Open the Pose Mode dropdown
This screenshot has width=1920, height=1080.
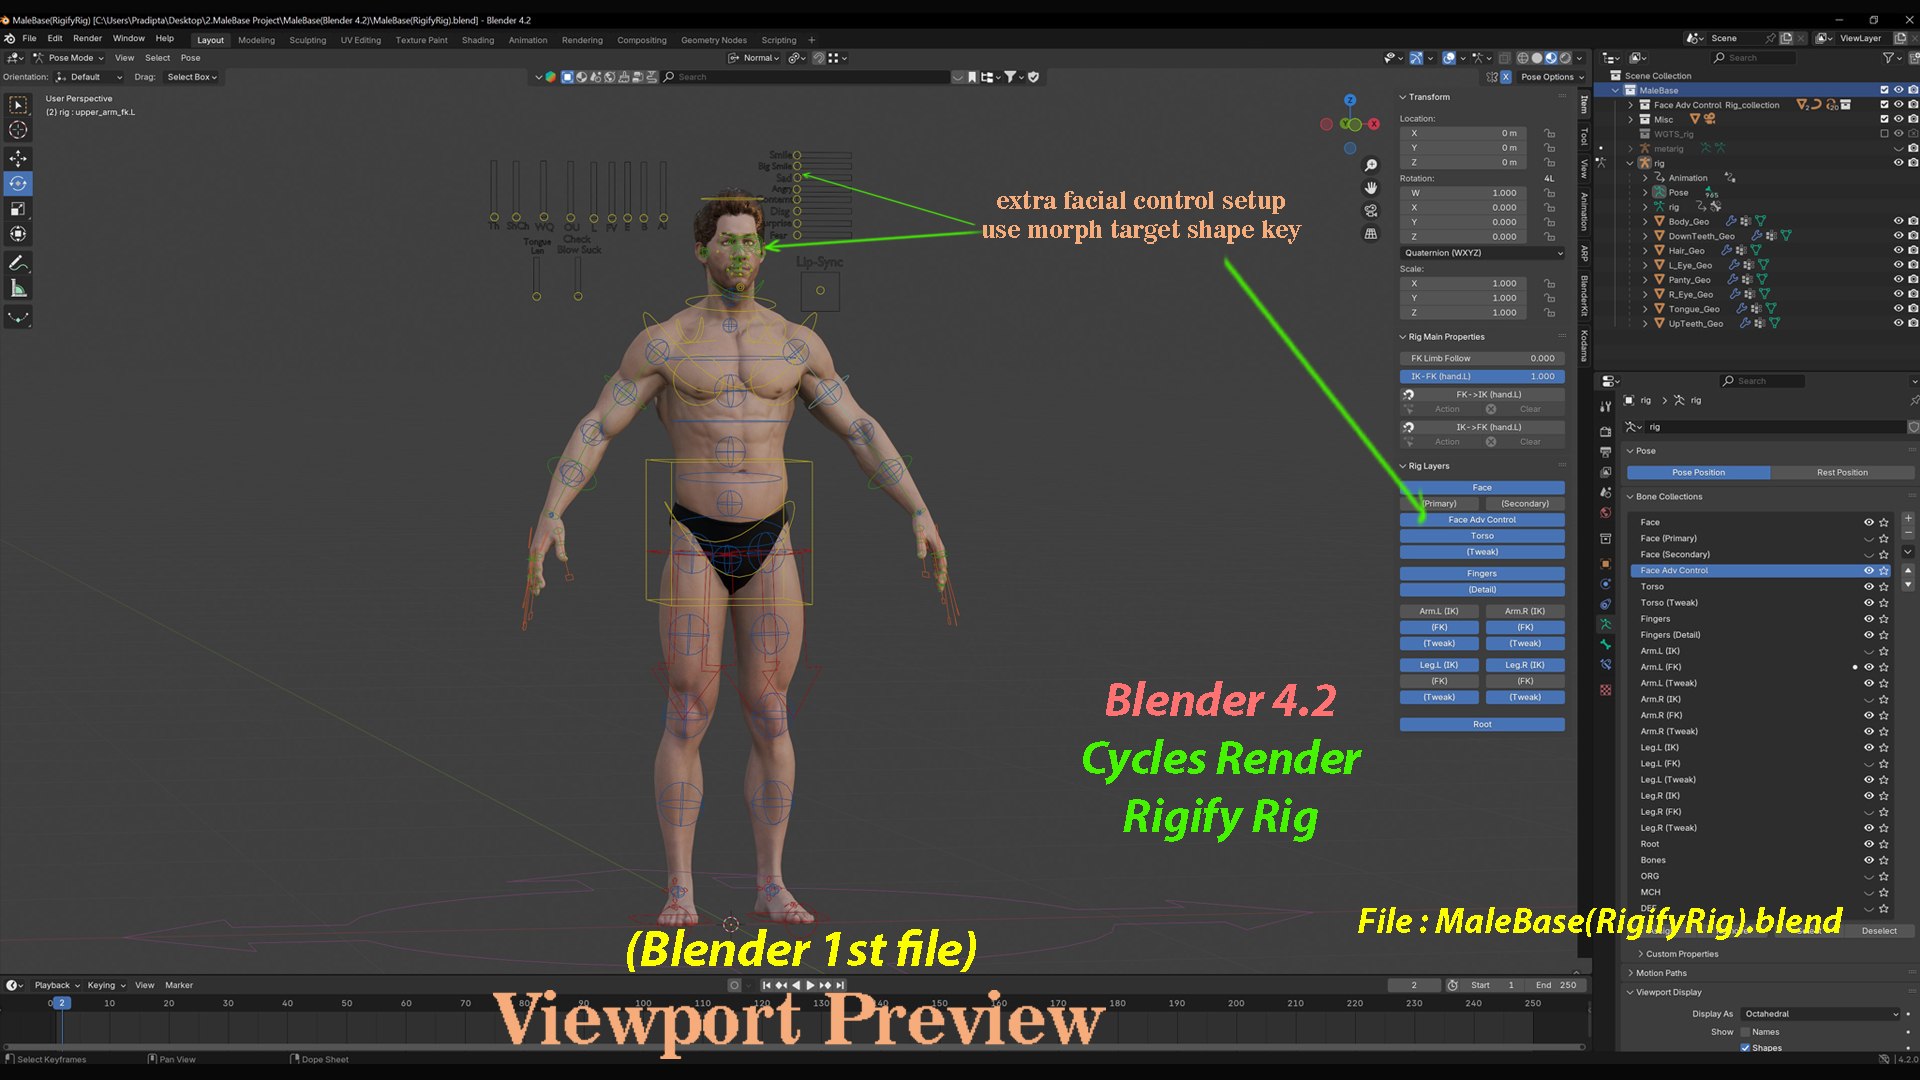68,58
